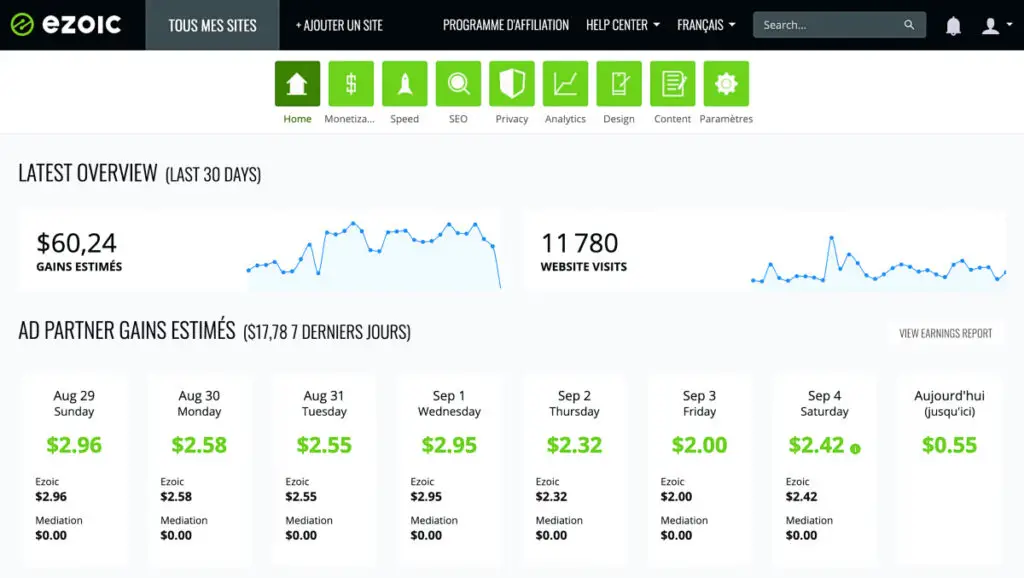Viewport: 1024px width, 578px height.
Task: Open the Design icon
Action: click(618, 84)
